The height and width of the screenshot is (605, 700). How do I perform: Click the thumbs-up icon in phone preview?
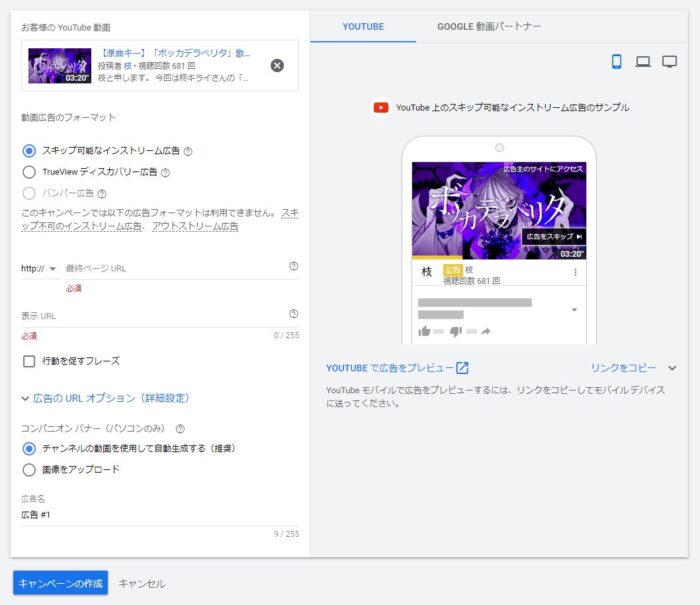pos(424,331)
